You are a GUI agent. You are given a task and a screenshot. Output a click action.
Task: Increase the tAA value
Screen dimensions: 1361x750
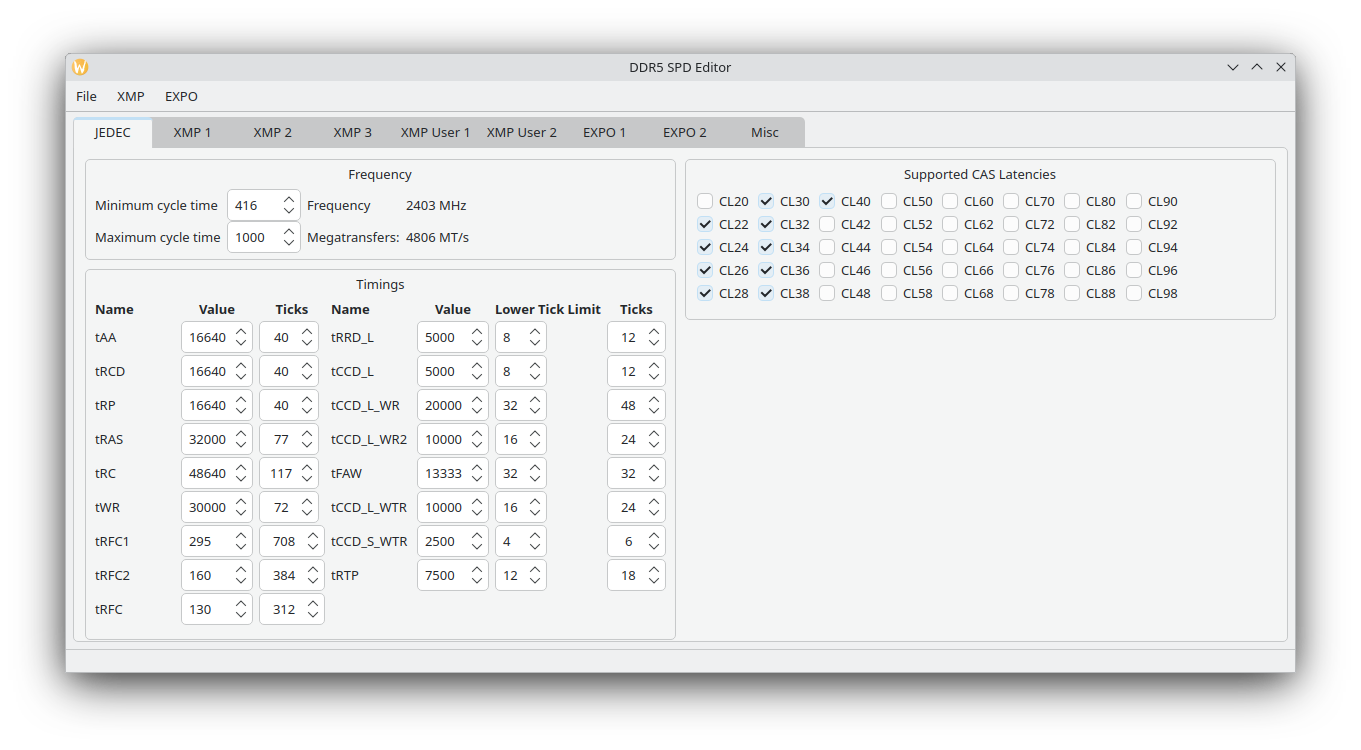[241, 331]
